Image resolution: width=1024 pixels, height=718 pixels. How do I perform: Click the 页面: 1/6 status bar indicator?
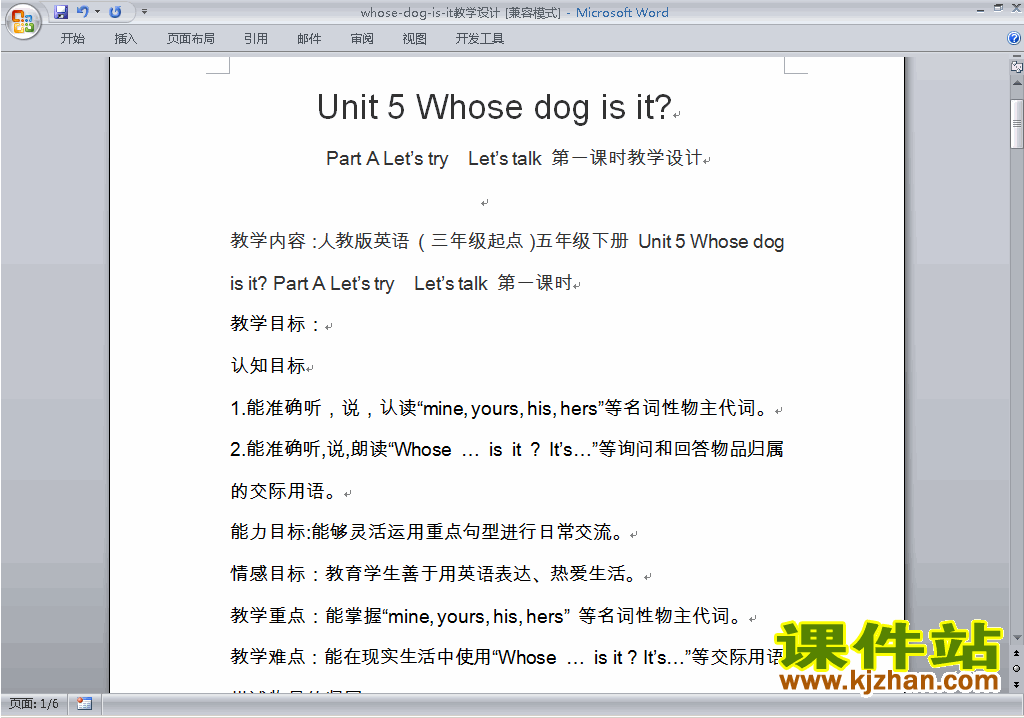click(x=33, y=704)
